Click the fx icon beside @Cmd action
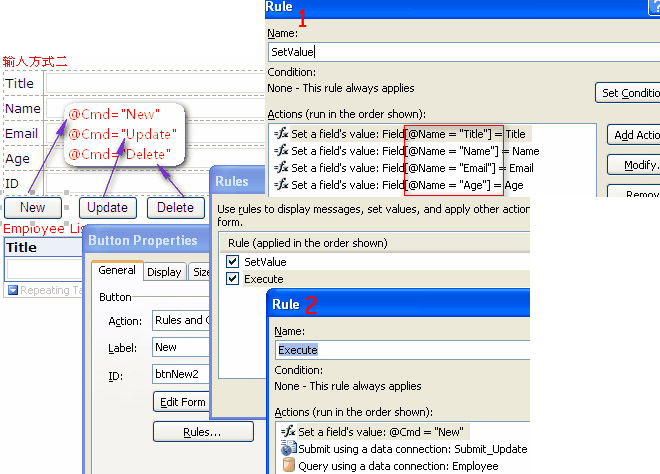 tap(288, 431)
